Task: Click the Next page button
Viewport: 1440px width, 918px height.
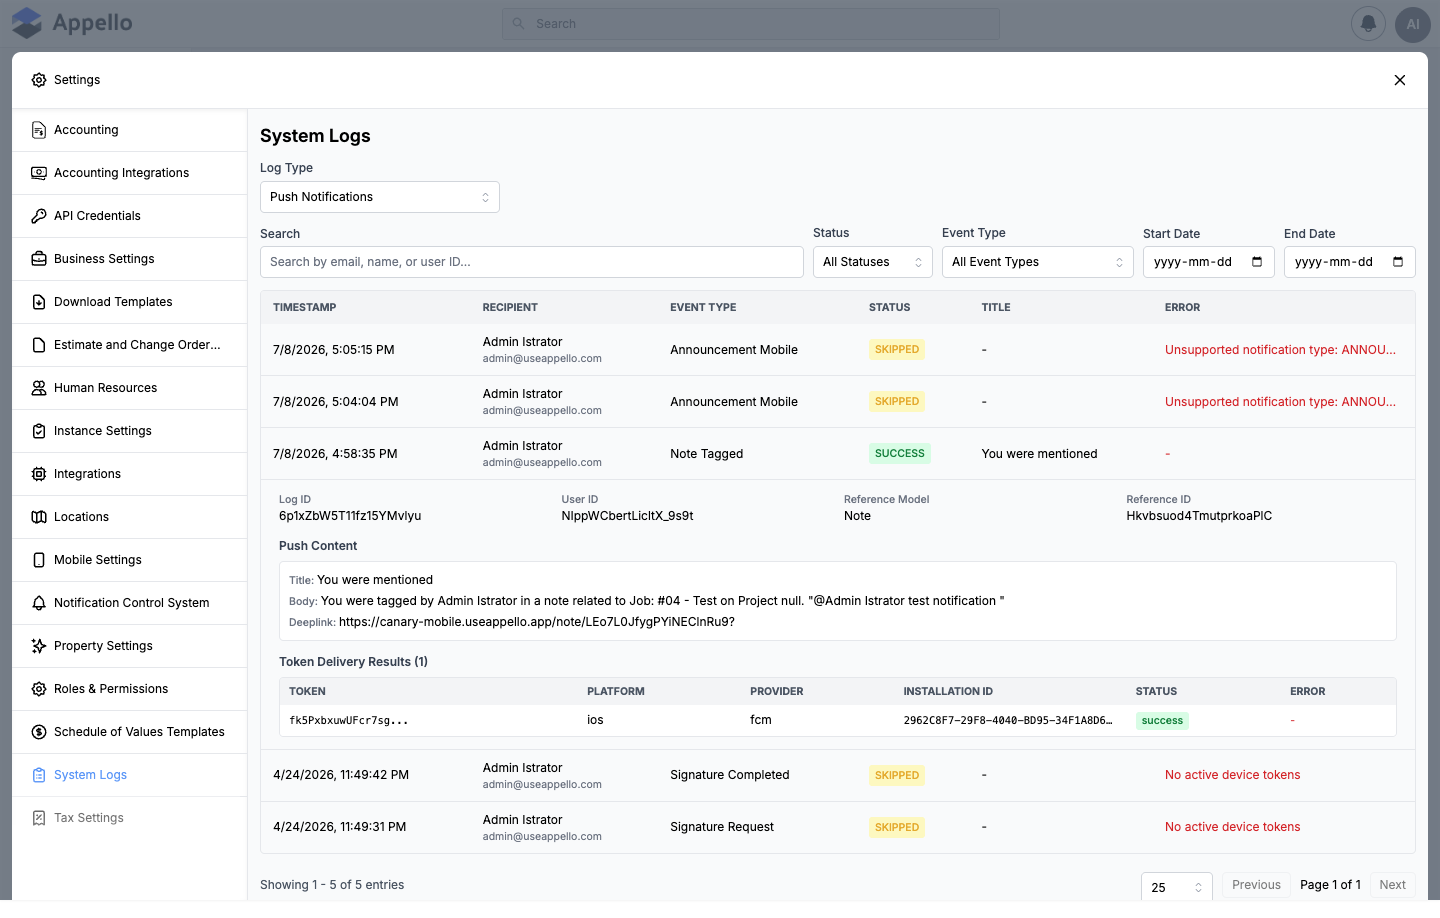Action: (1392, 885)
